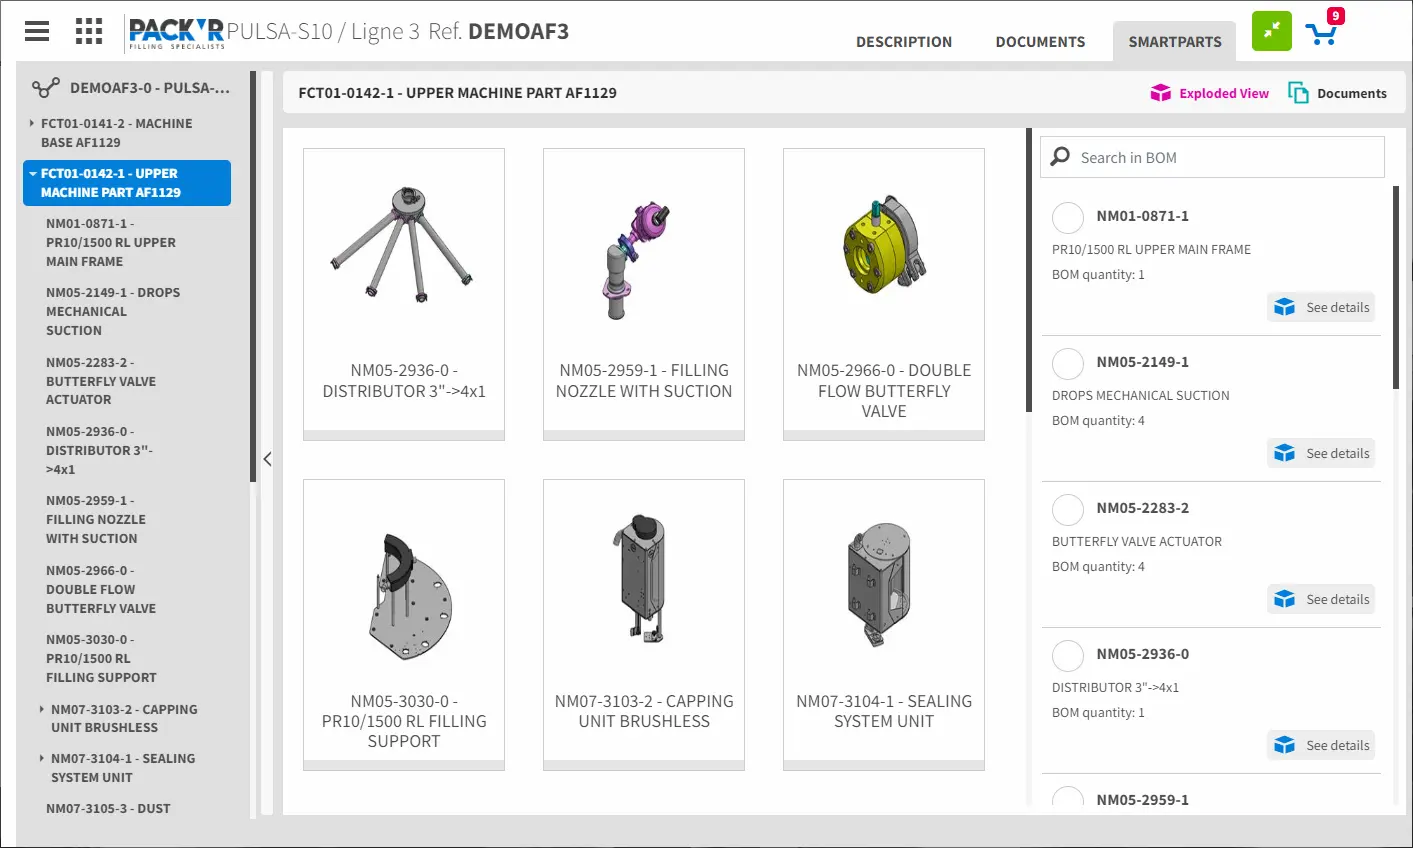The height and width of the screenshot is (848, 1413).
Task: Expand the FCT01-0141-2 Machine Base node
Action: 32,124
